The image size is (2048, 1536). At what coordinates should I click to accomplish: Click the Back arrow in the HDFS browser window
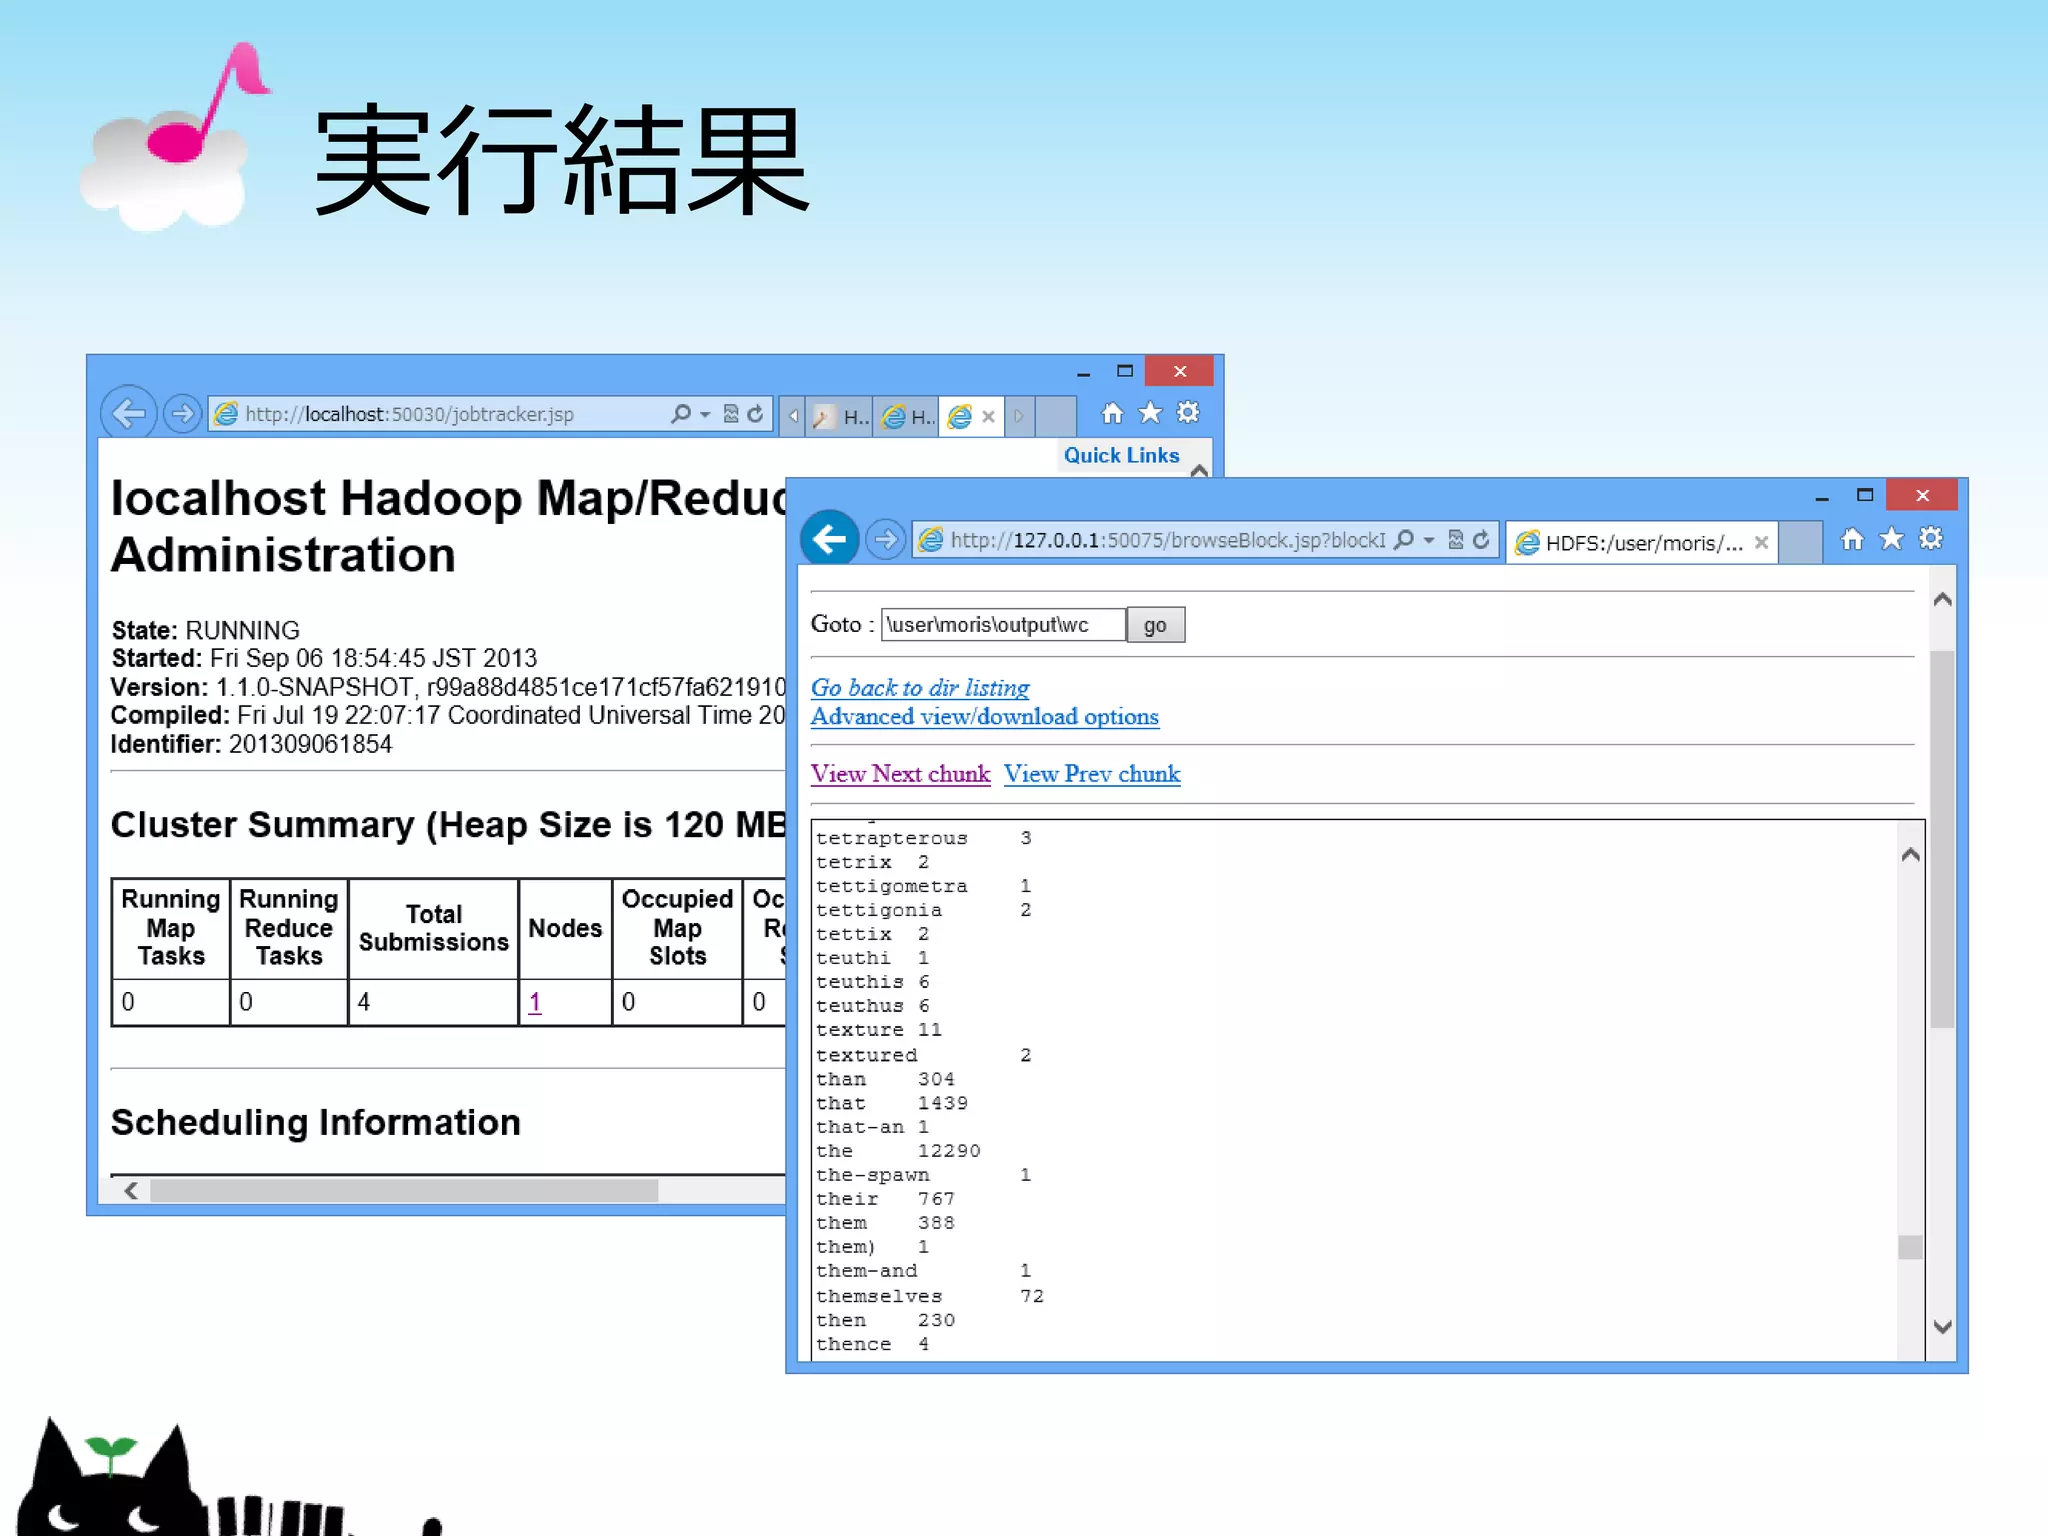pos(829,540)
